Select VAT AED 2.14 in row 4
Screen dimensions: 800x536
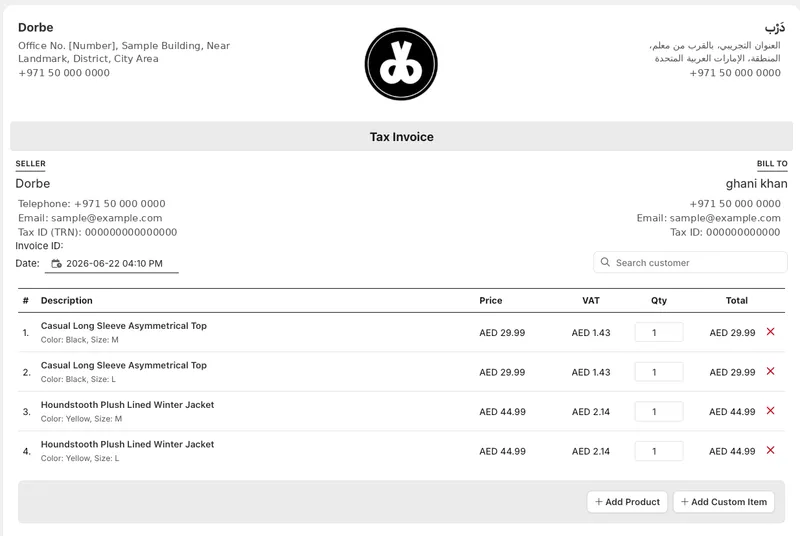tap(591, 451)
